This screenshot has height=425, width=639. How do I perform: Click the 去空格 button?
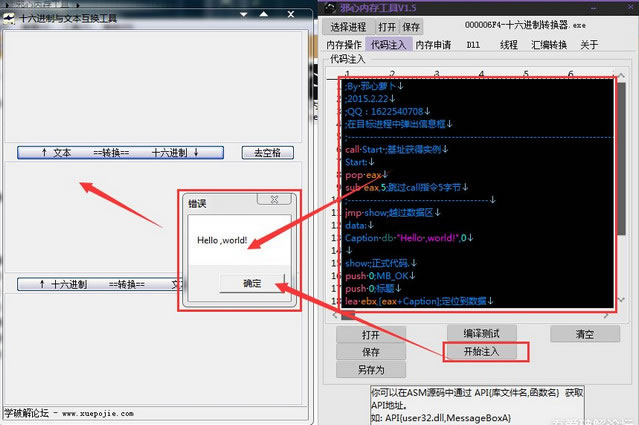pyautogui.click(x=267, y=153)
